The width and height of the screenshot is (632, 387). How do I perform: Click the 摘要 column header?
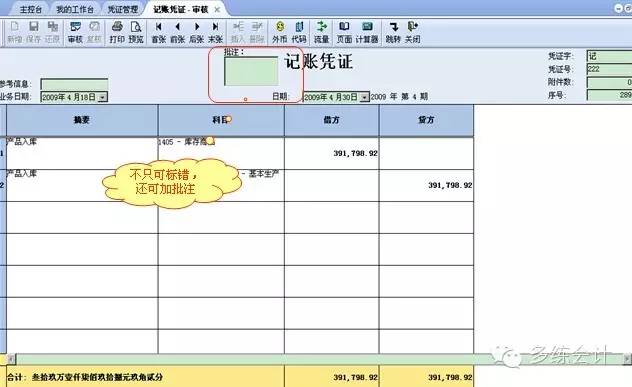coord(82,120)
